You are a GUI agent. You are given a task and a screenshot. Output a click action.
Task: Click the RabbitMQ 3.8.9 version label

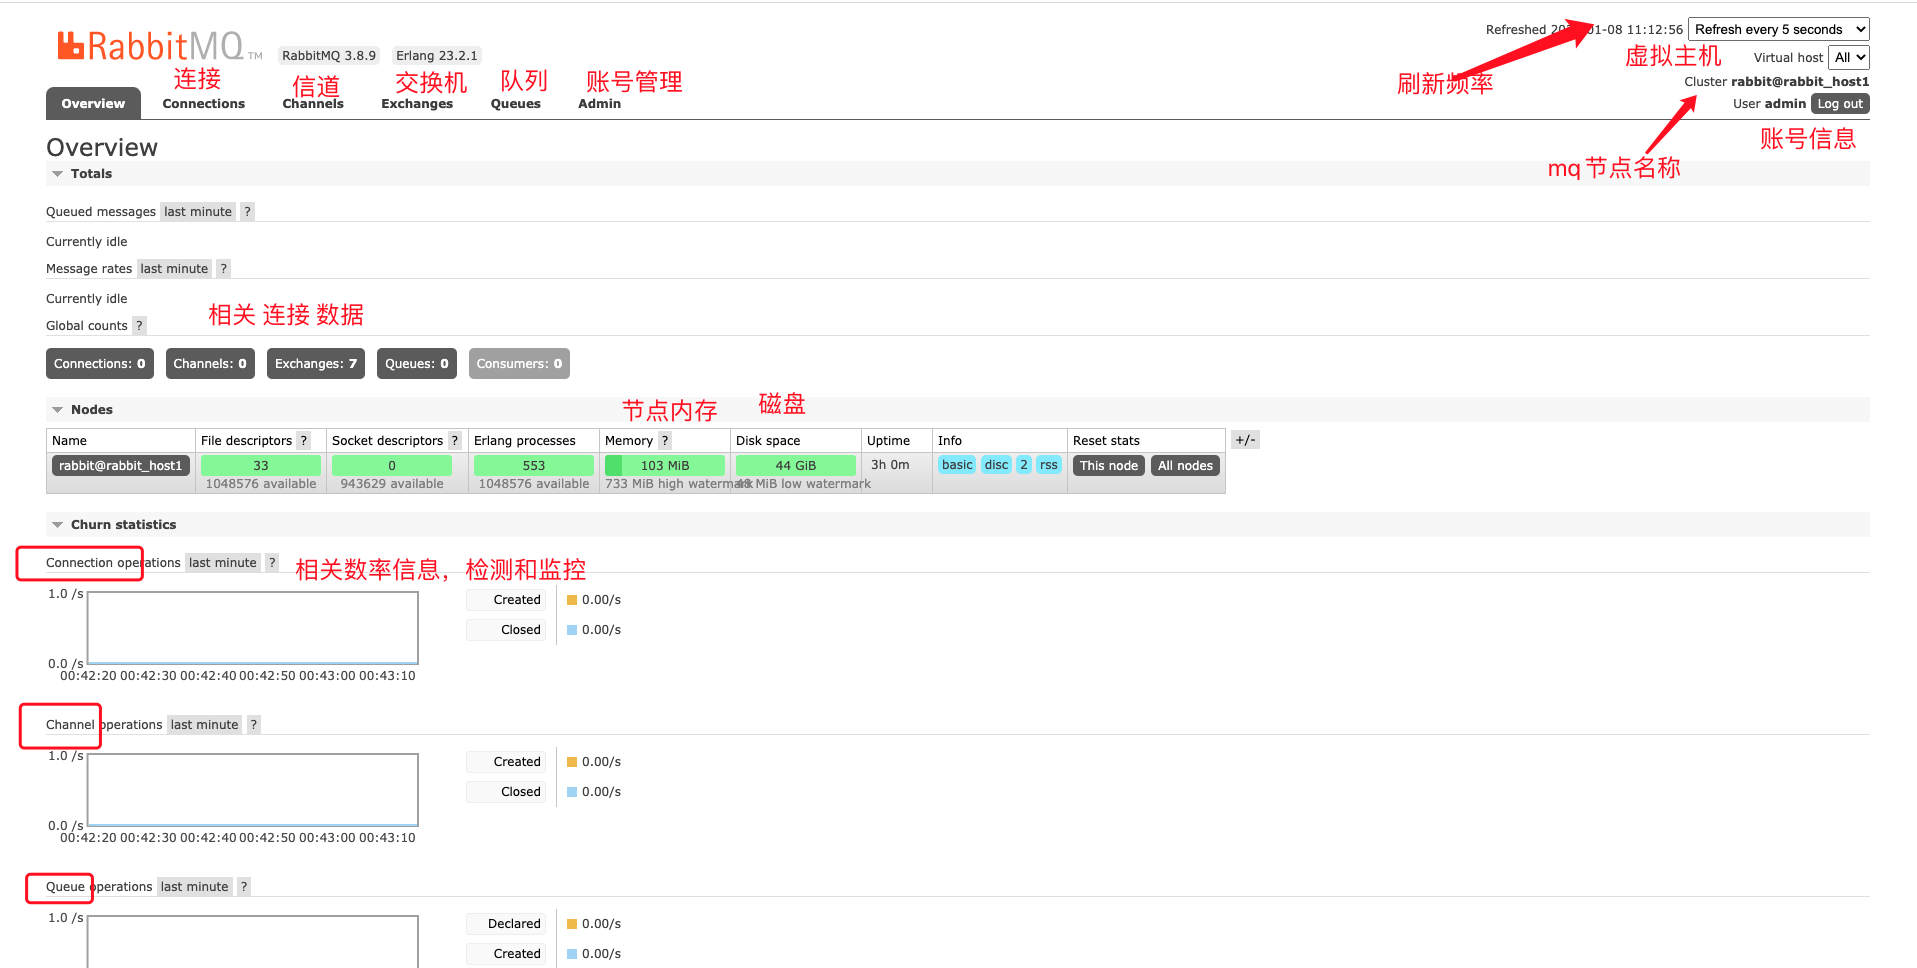[x=329, y=55]
